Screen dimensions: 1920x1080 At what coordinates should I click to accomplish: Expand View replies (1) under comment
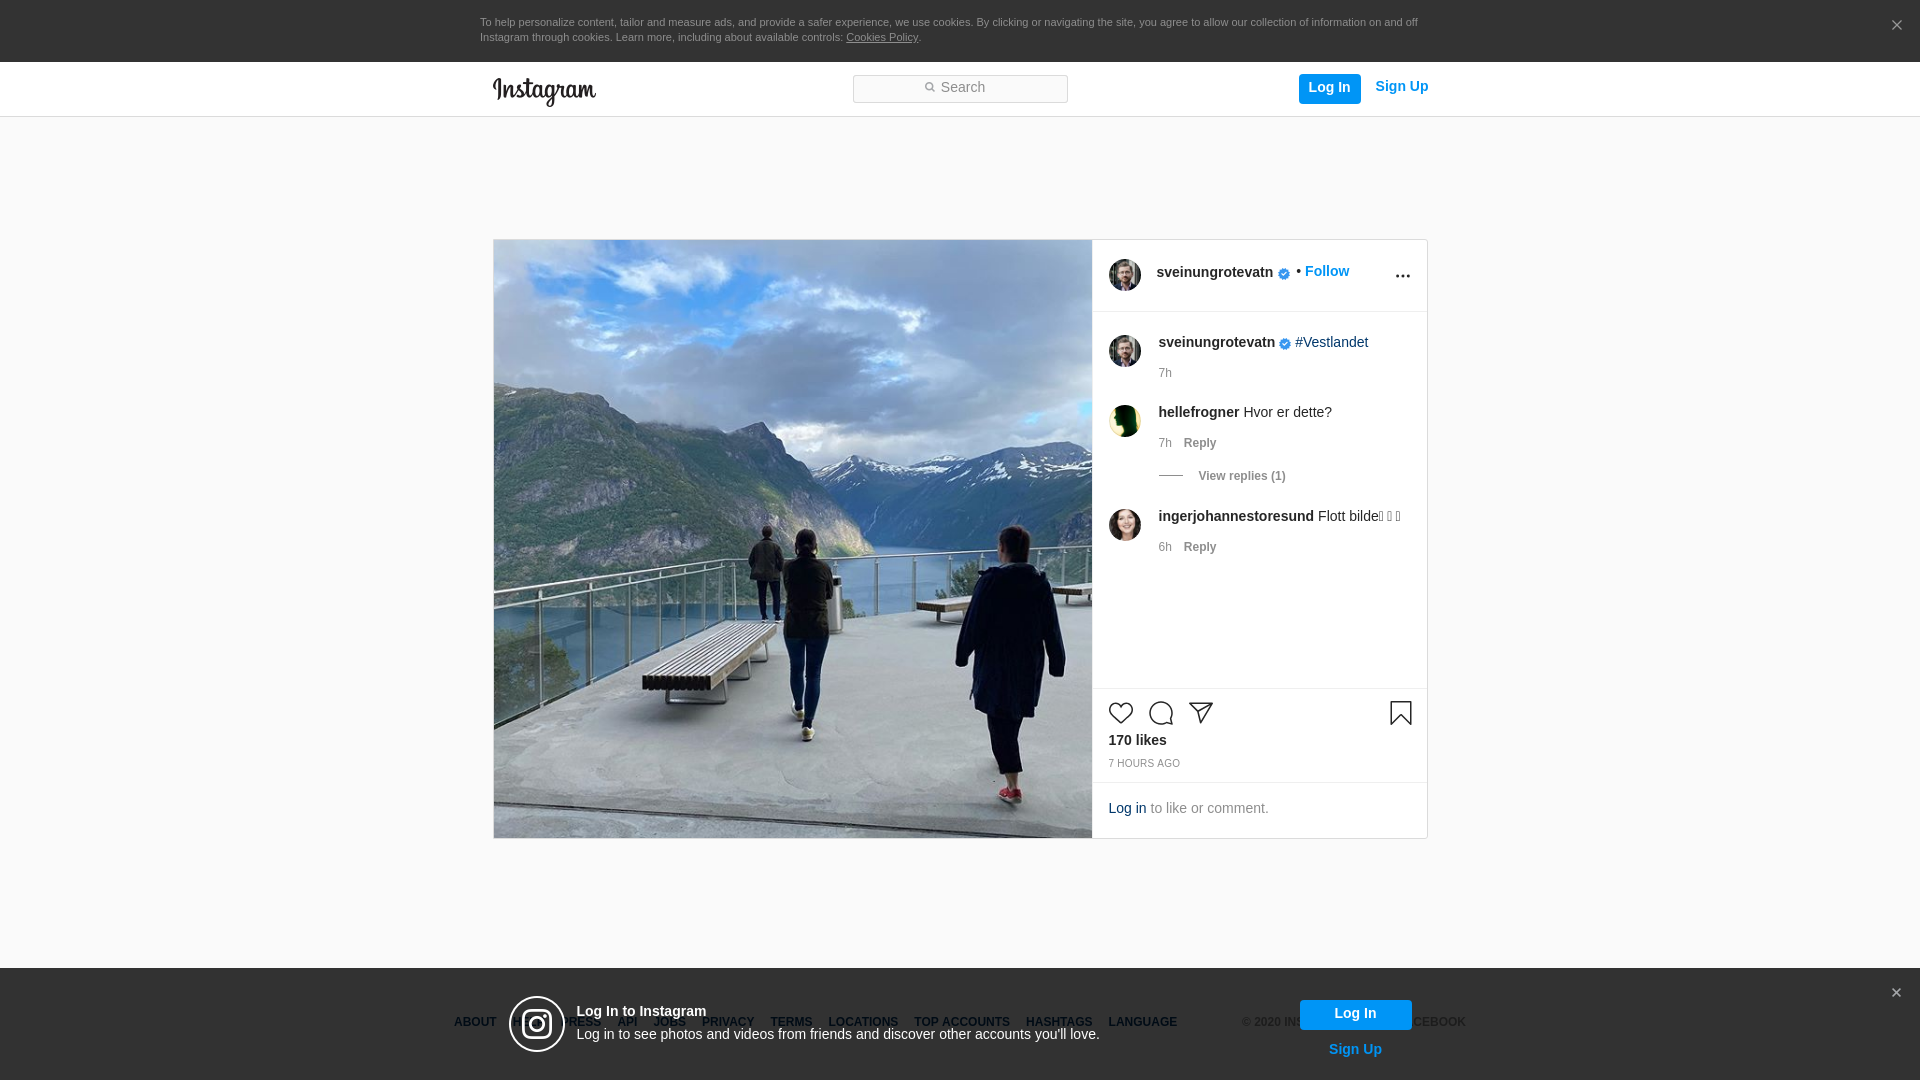coord(1241,476)
